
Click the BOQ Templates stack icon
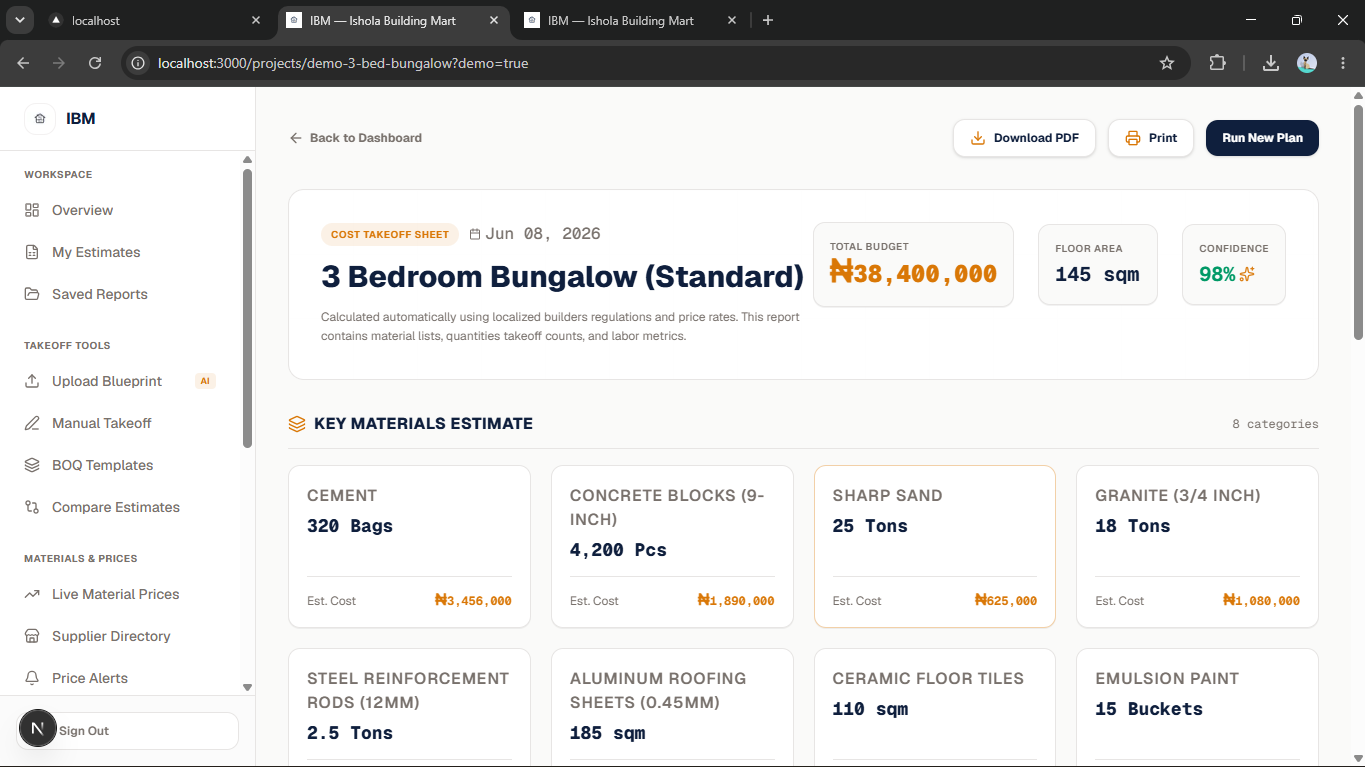coord(32,465)
